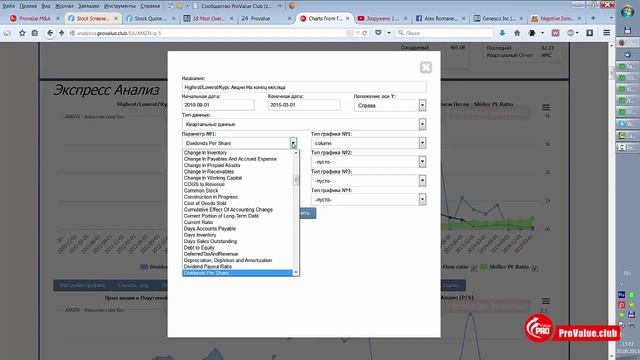Open a new browser tab with the plus
Image resolution: width=640 pixels, height=360 pixels.
click(593, 18)
